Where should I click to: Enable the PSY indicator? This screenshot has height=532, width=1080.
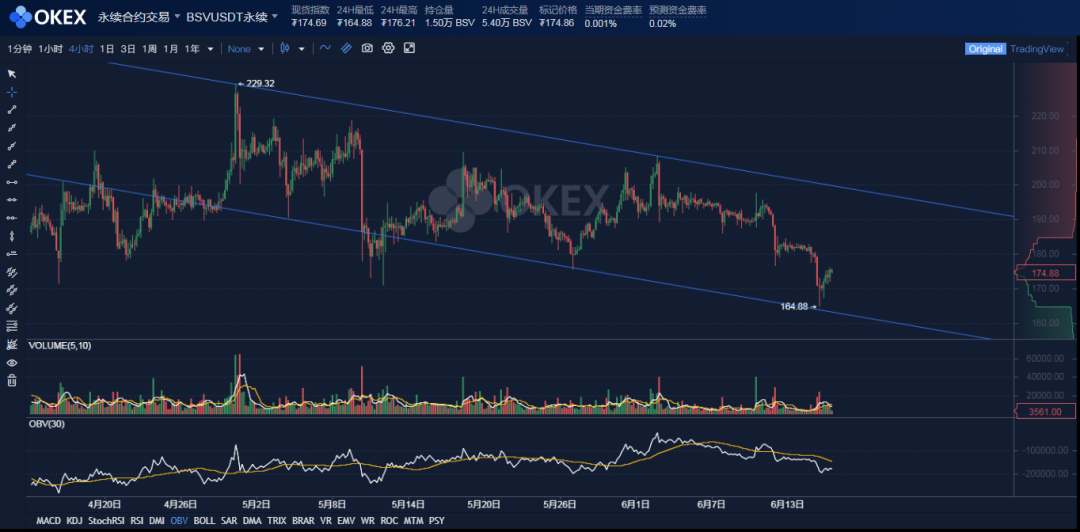pyautogui.click(x=437, y=521)
